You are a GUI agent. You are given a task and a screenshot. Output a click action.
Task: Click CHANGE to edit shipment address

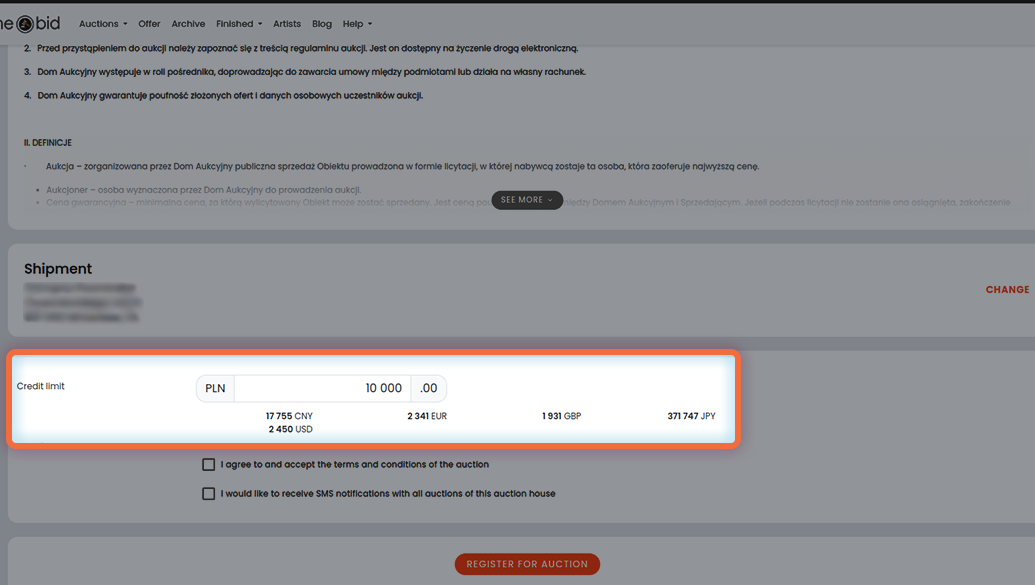(1007, 289)
